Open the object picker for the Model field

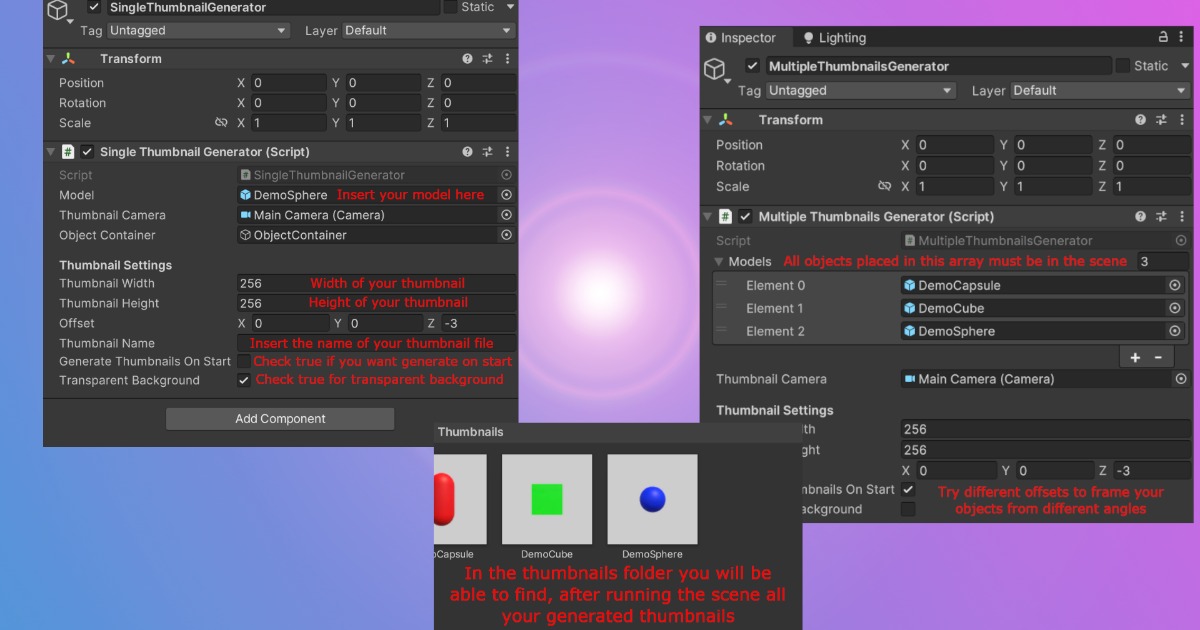(505, 195)
